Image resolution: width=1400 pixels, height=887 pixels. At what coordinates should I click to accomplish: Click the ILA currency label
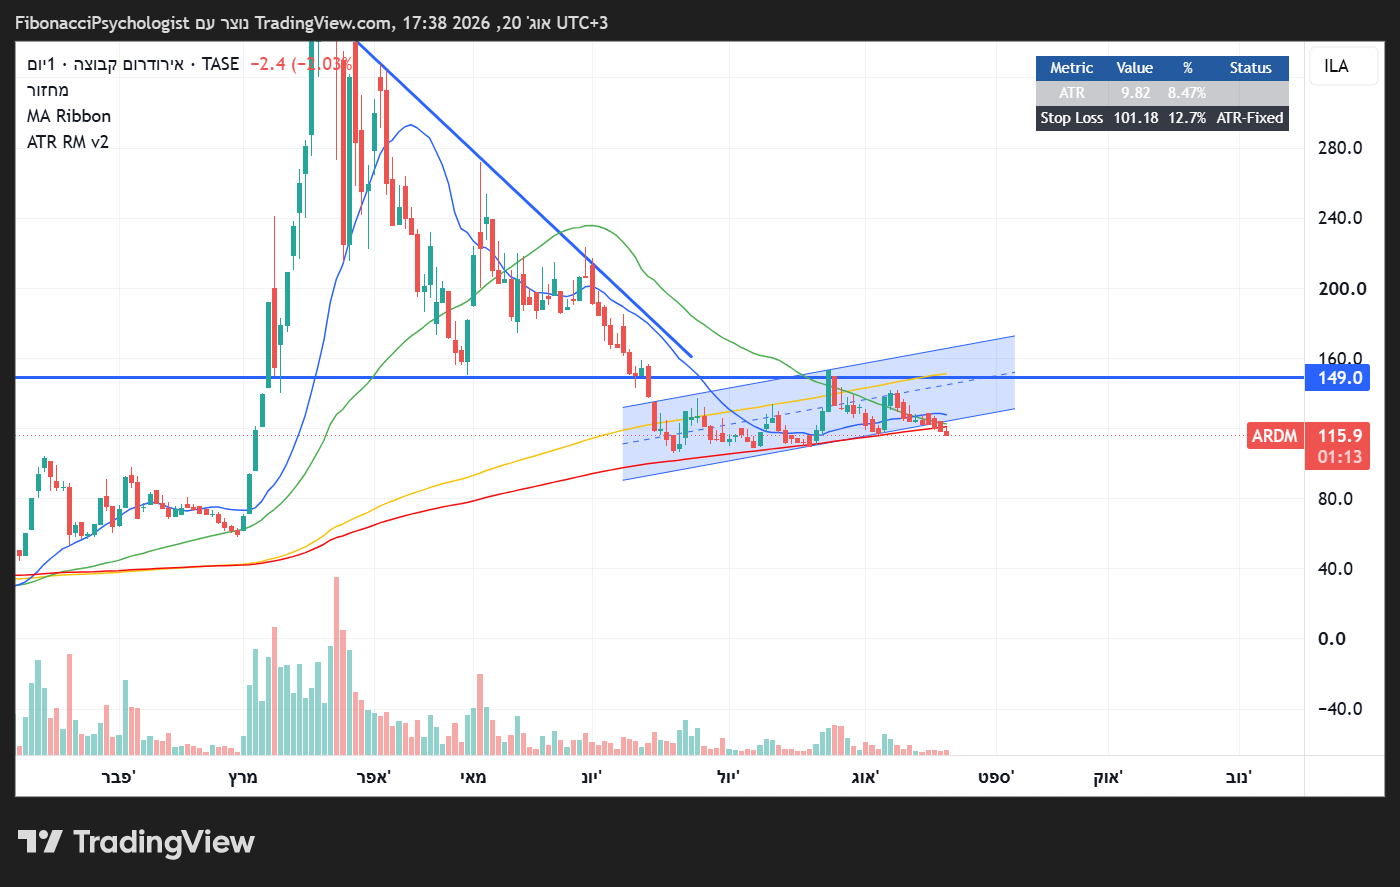(1336, 66)
